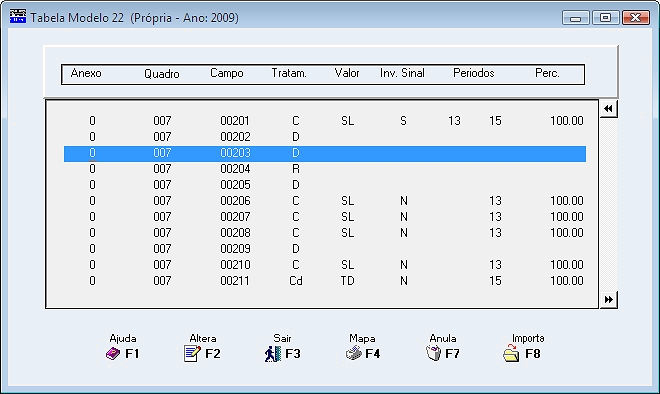The height and width of the screenshot is (394, 660).
Task: Click the Ajuda F1 book icon
Action: tap(113, 354)
